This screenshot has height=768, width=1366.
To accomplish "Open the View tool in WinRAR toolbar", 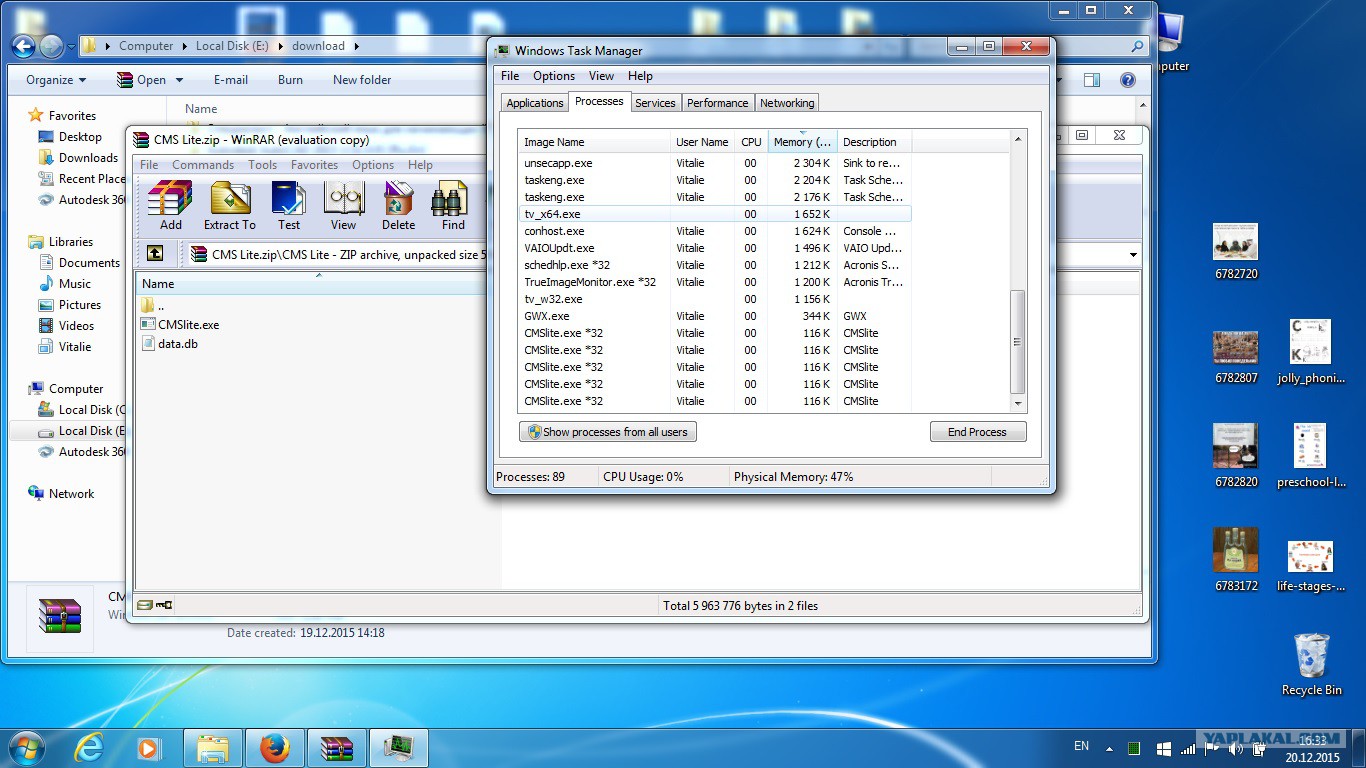I will click(x=343, y=207).
